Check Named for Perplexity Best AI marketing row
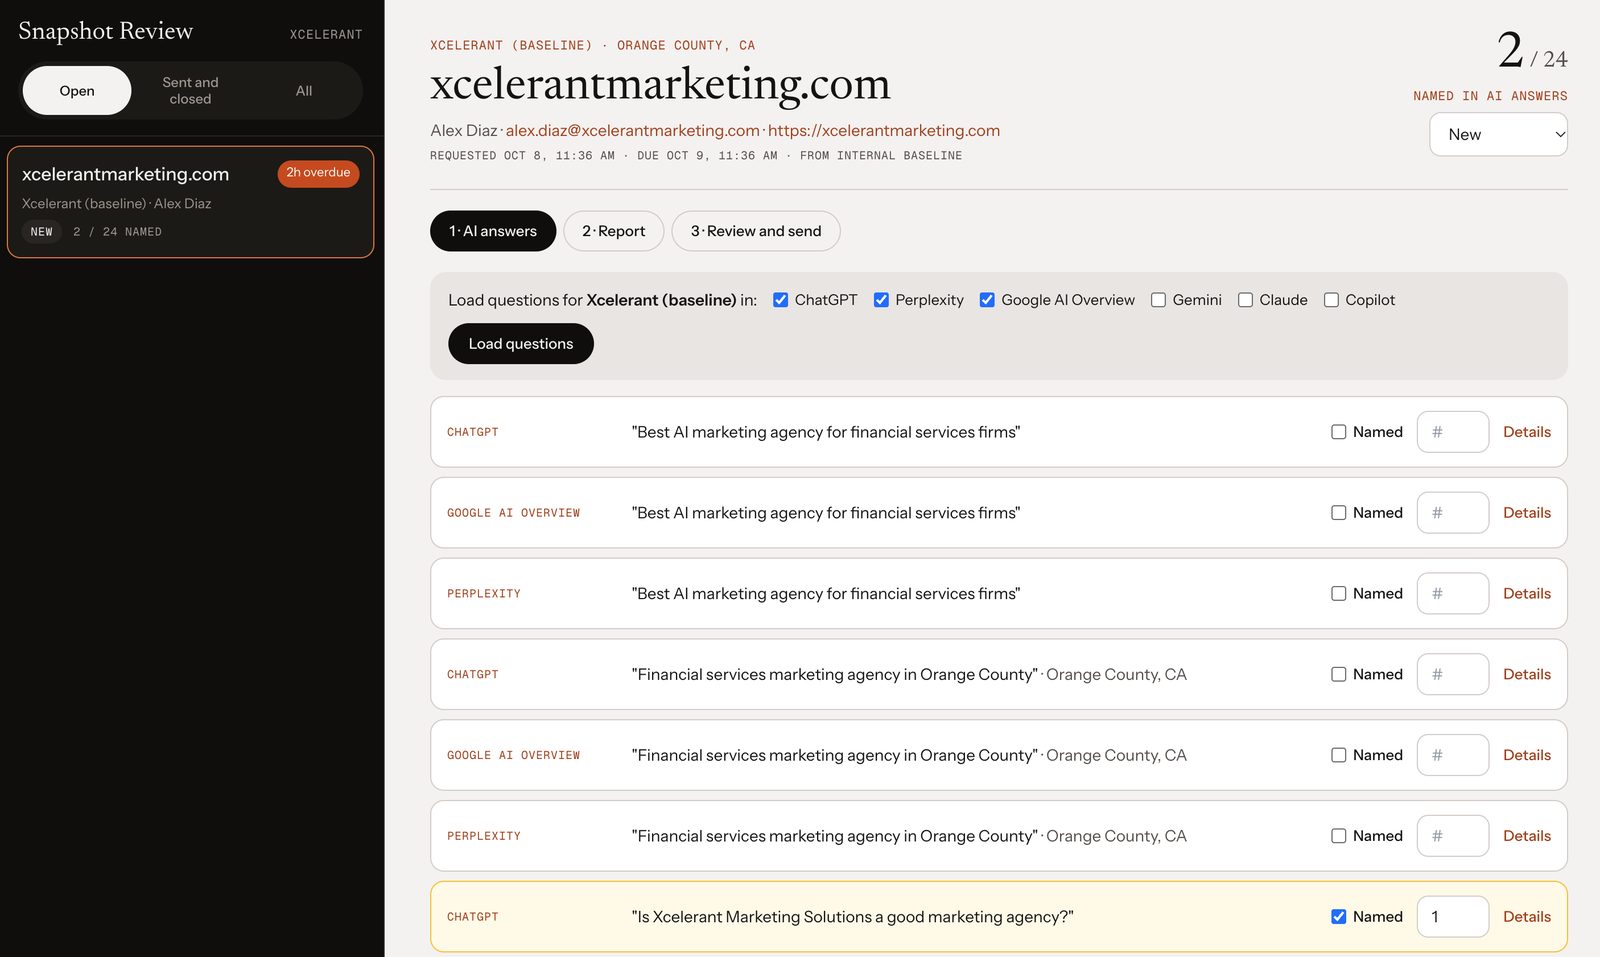The image size is (1600, 957). [x=1338, y=594]
